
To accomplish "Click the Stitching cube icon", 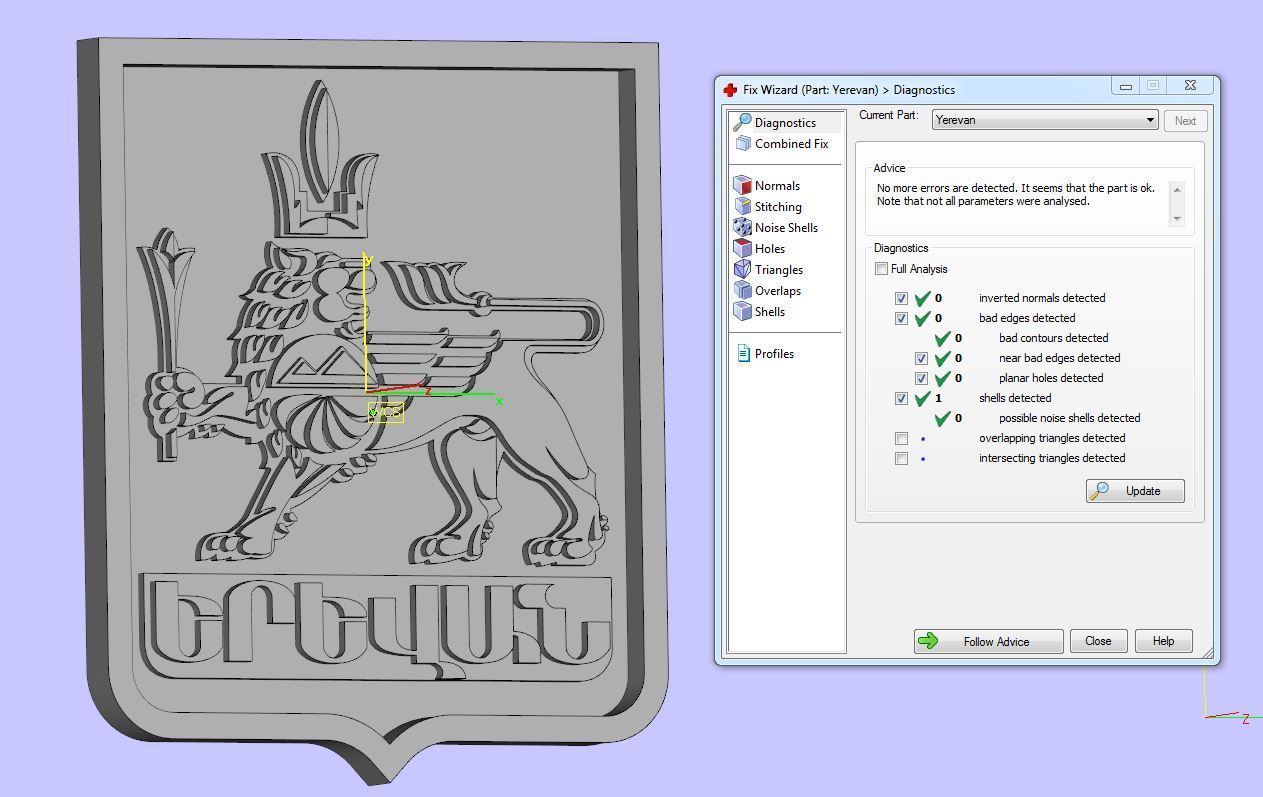I will tap(742, 206).
